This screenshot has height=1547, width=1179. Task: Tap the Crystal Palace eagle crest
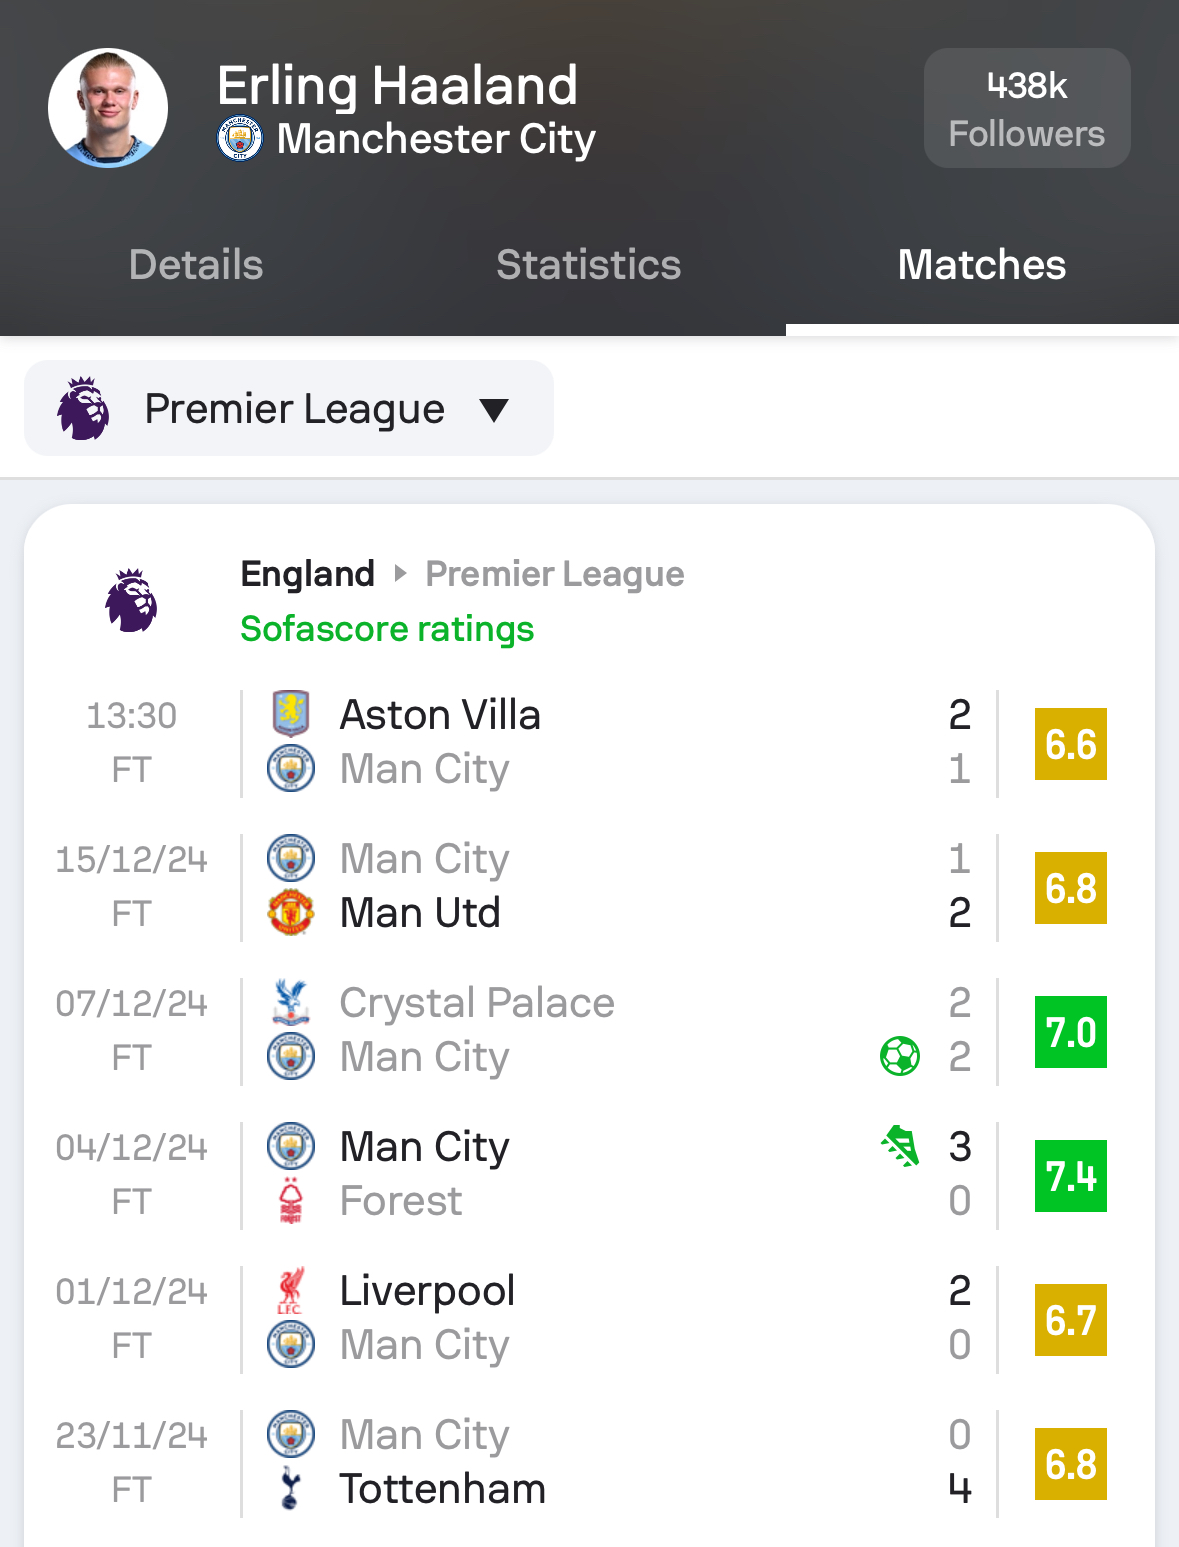[291, 1002]
